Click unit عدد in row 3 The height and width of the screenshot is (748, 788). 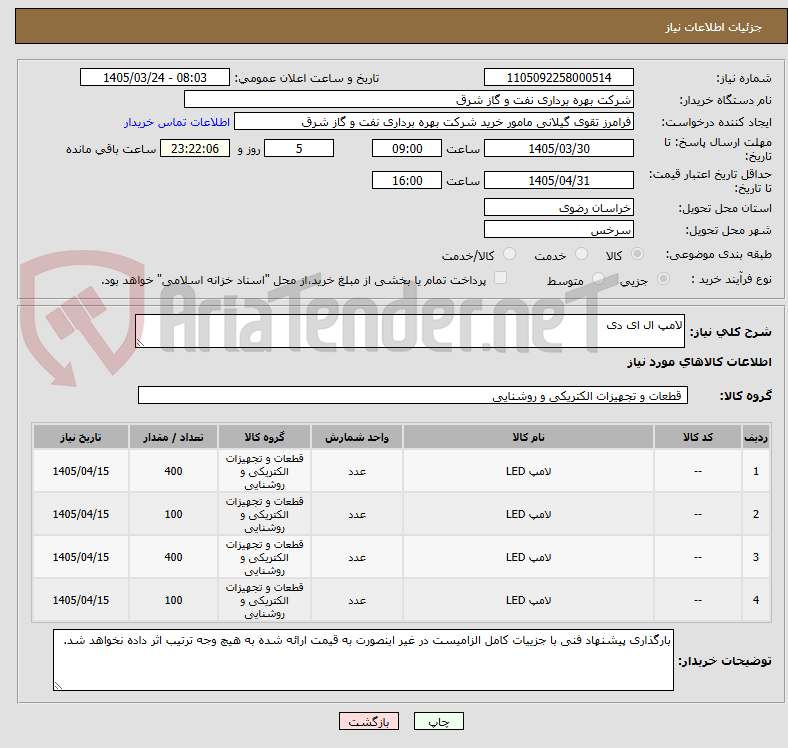357,557
